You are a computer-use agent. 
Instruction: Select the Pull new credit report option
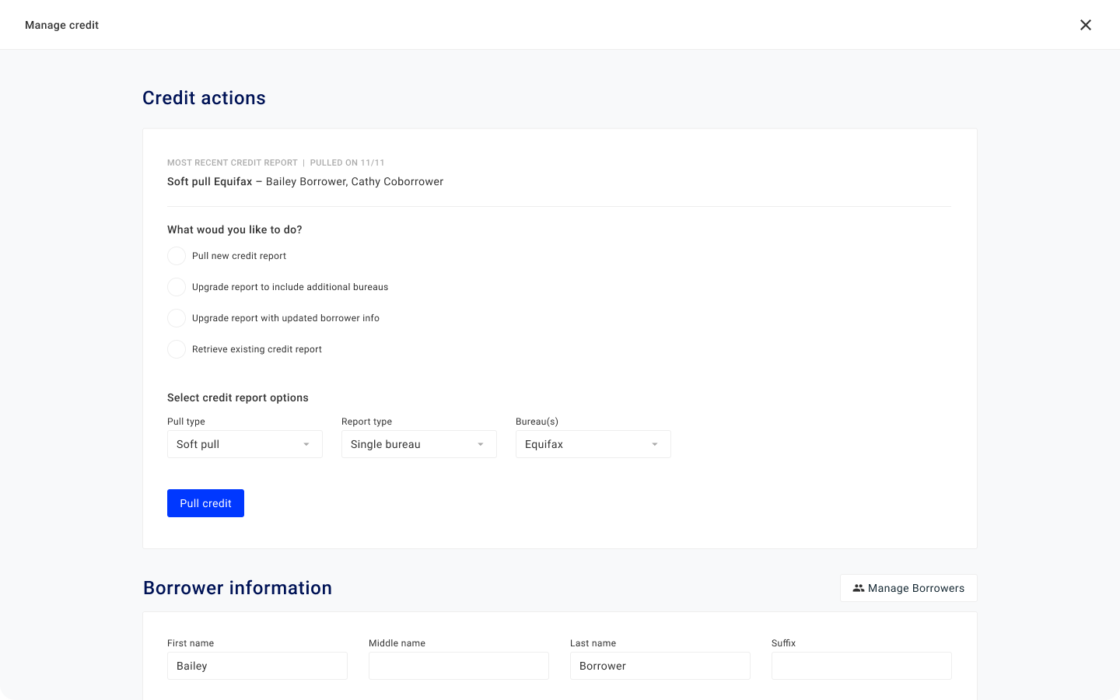coord(176,256)
